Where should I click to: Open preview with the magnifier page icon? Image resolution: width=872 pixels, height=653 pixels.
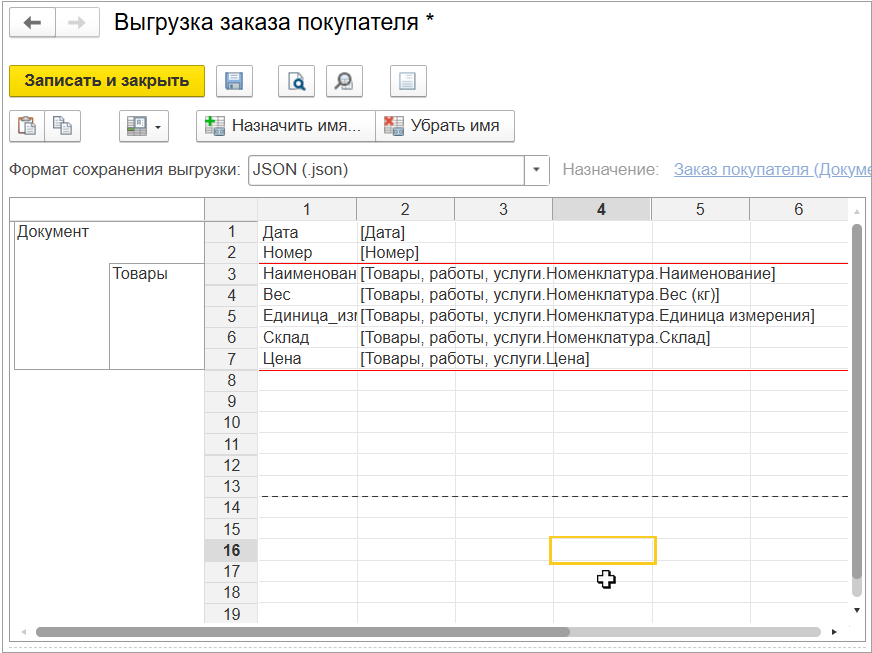(297, 81)
